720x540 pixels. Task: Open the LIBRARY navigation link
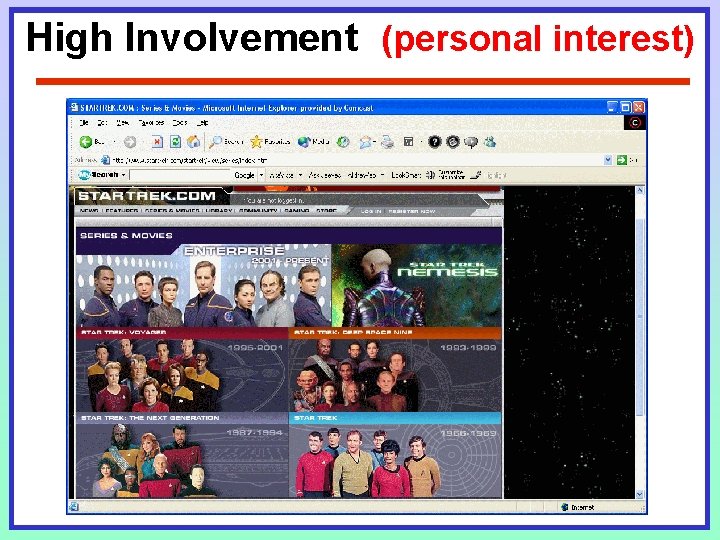coord(219,211)
